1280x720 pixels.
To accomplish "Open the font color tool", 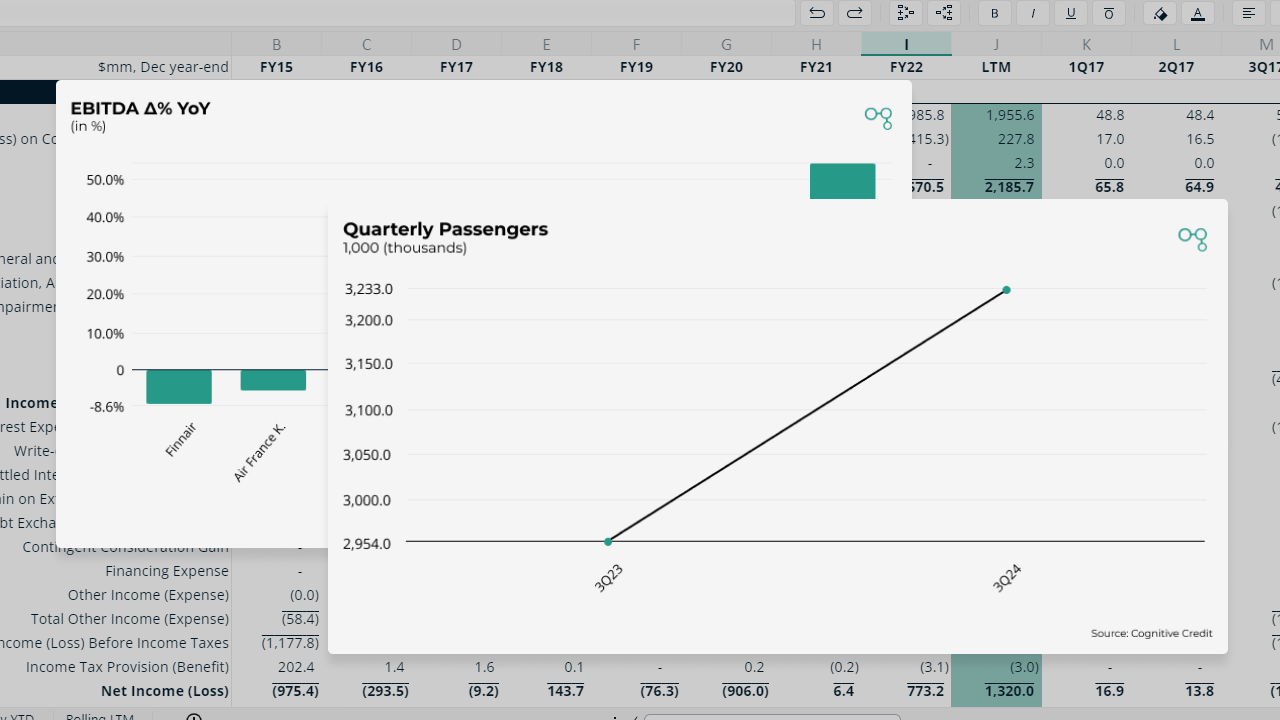I will (1198, 13).
